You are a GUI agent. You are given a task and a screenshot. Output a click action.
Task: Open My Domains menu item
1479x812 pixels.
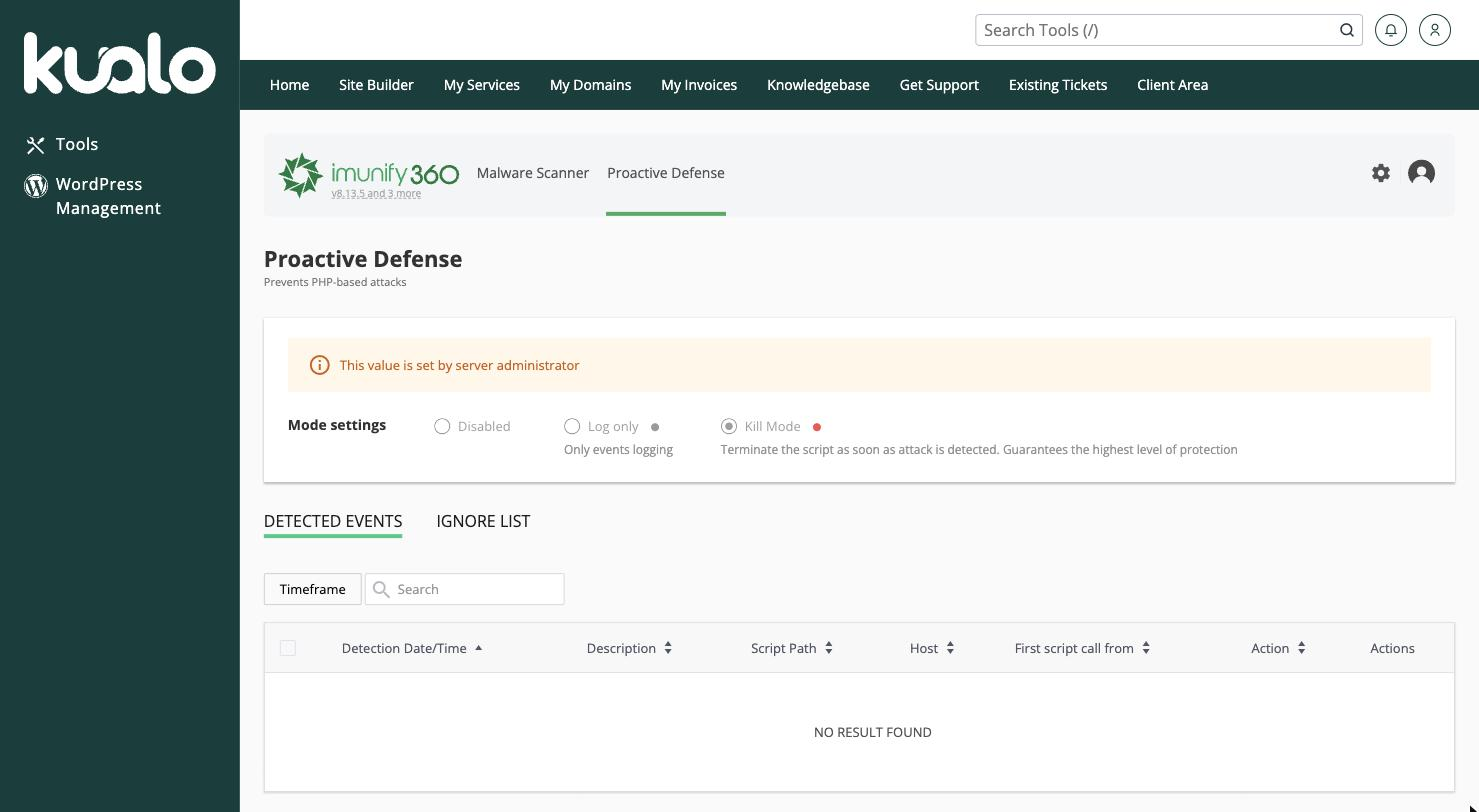click(x=590, y=85)
